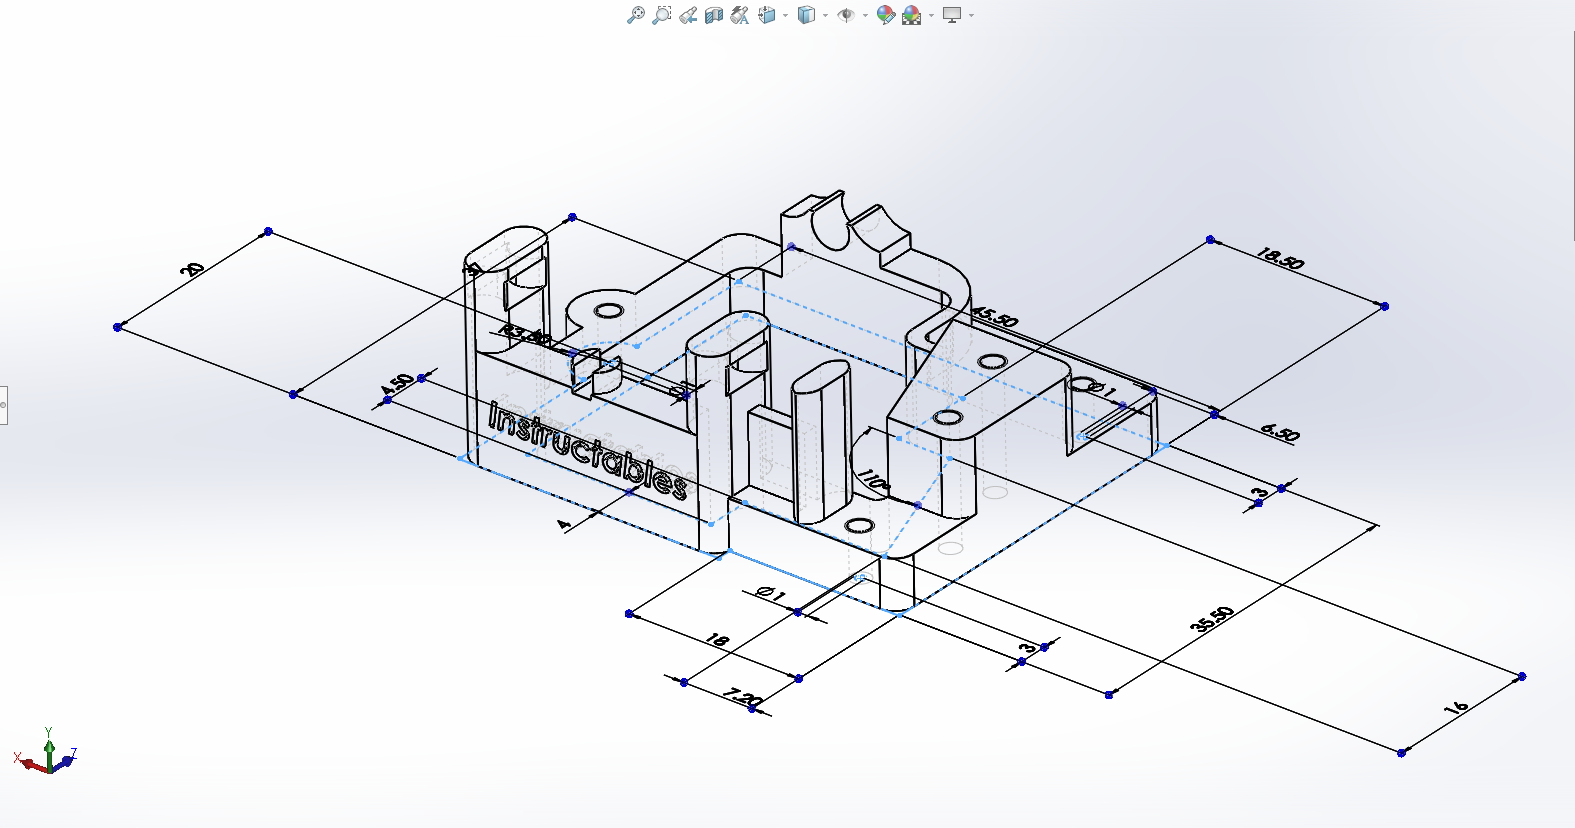The image size is (1575, 828).
Task: Select the 35.50 dimension text
Action: tap(1212, 619)
